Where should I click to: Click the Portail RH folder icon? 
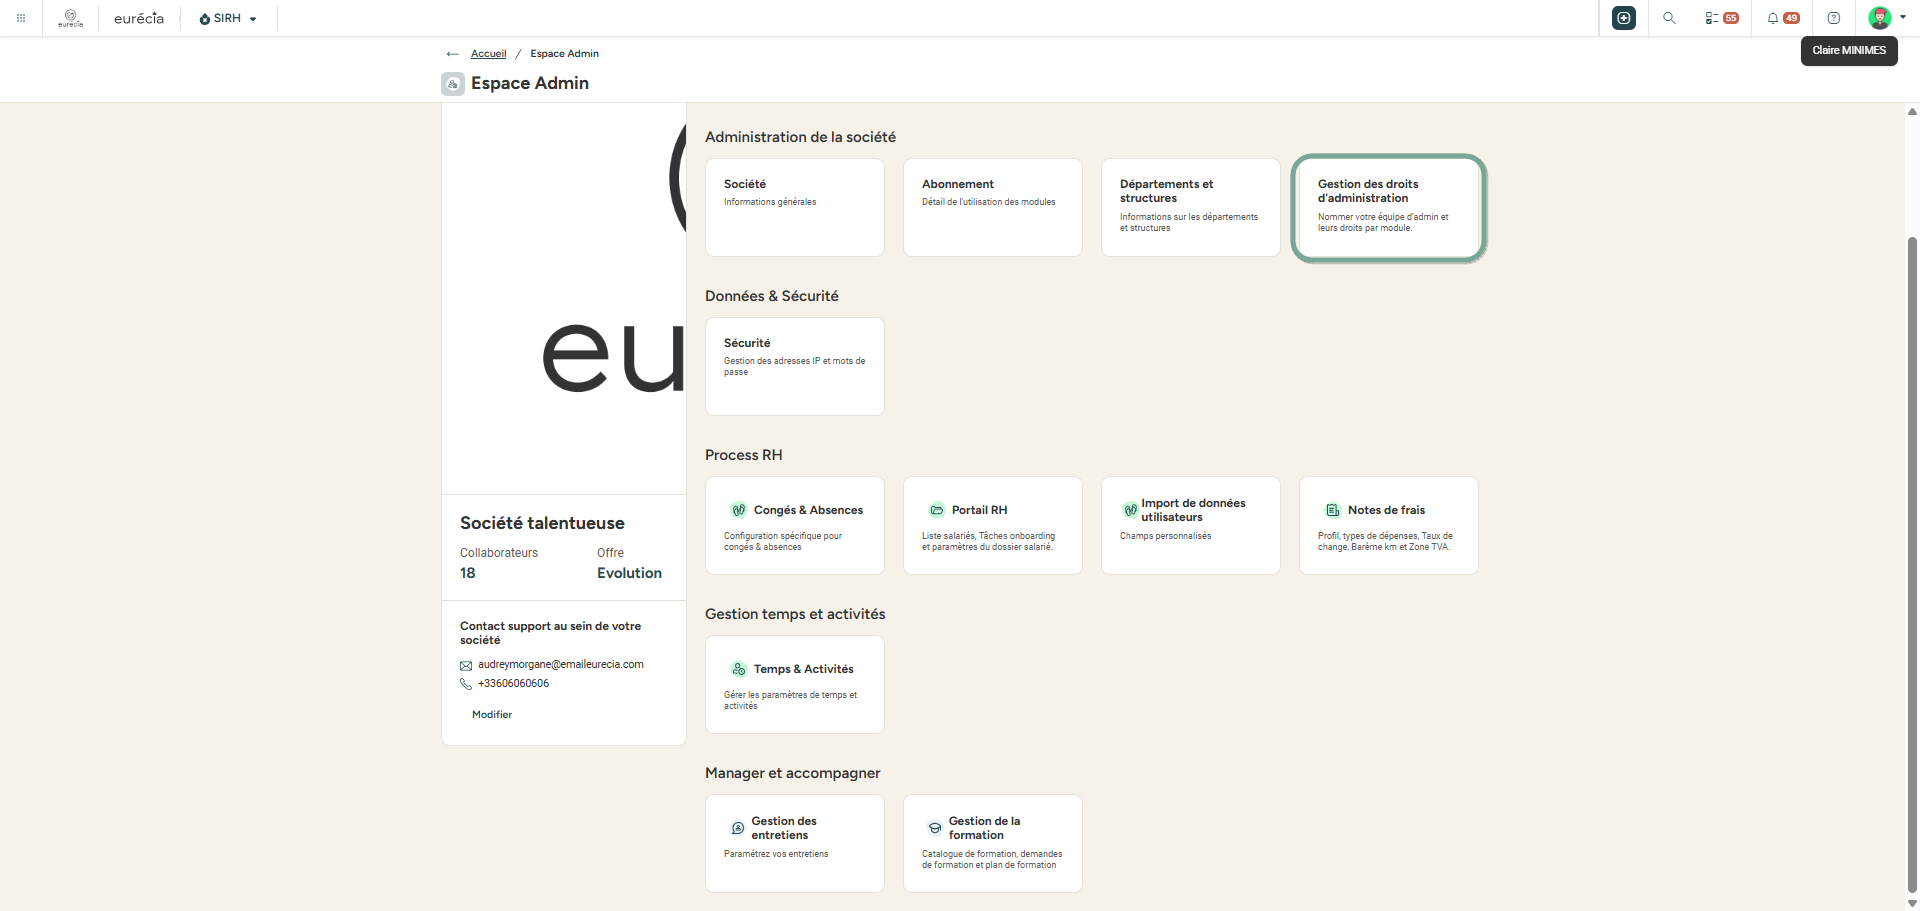click(937, 510)
